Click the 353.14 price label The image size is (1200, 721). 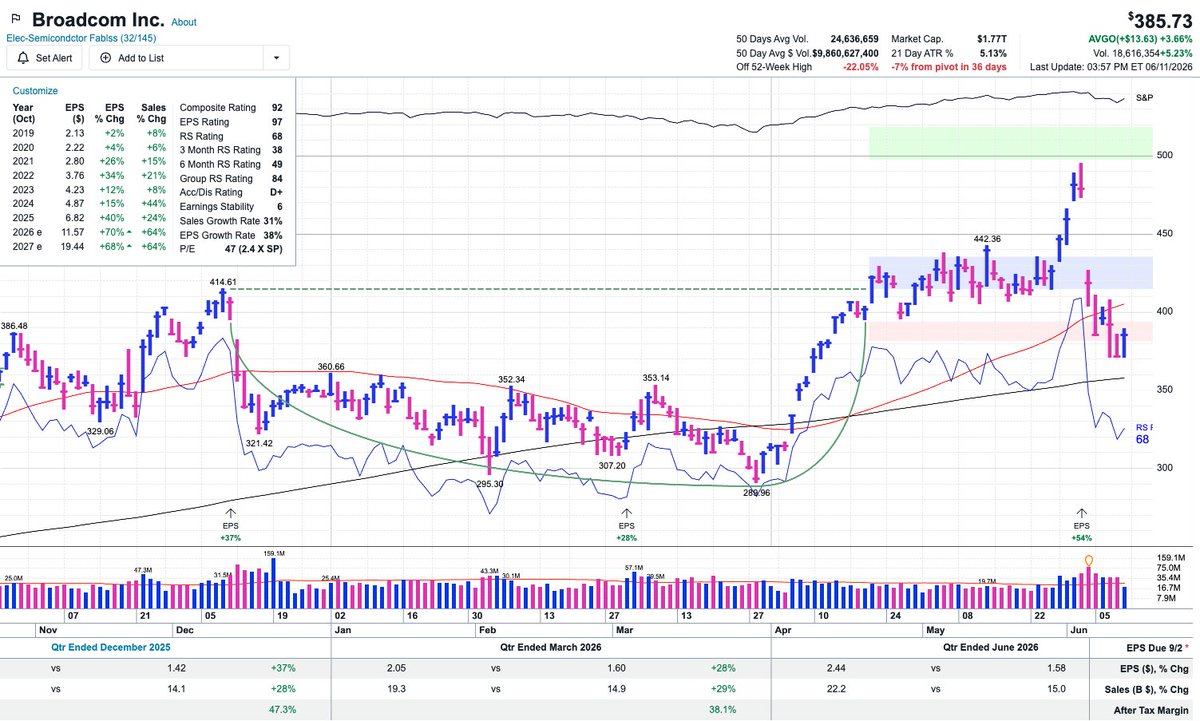(656, 377)
